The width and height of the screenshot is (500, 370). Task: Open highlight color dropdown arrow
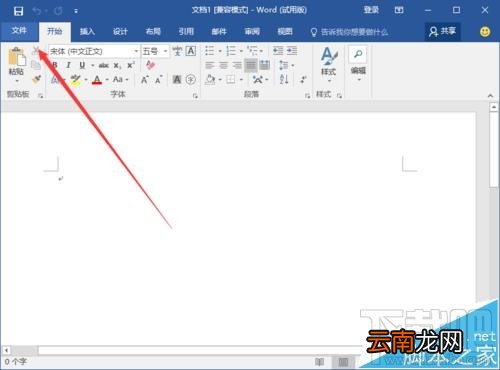tap(86, 80)
